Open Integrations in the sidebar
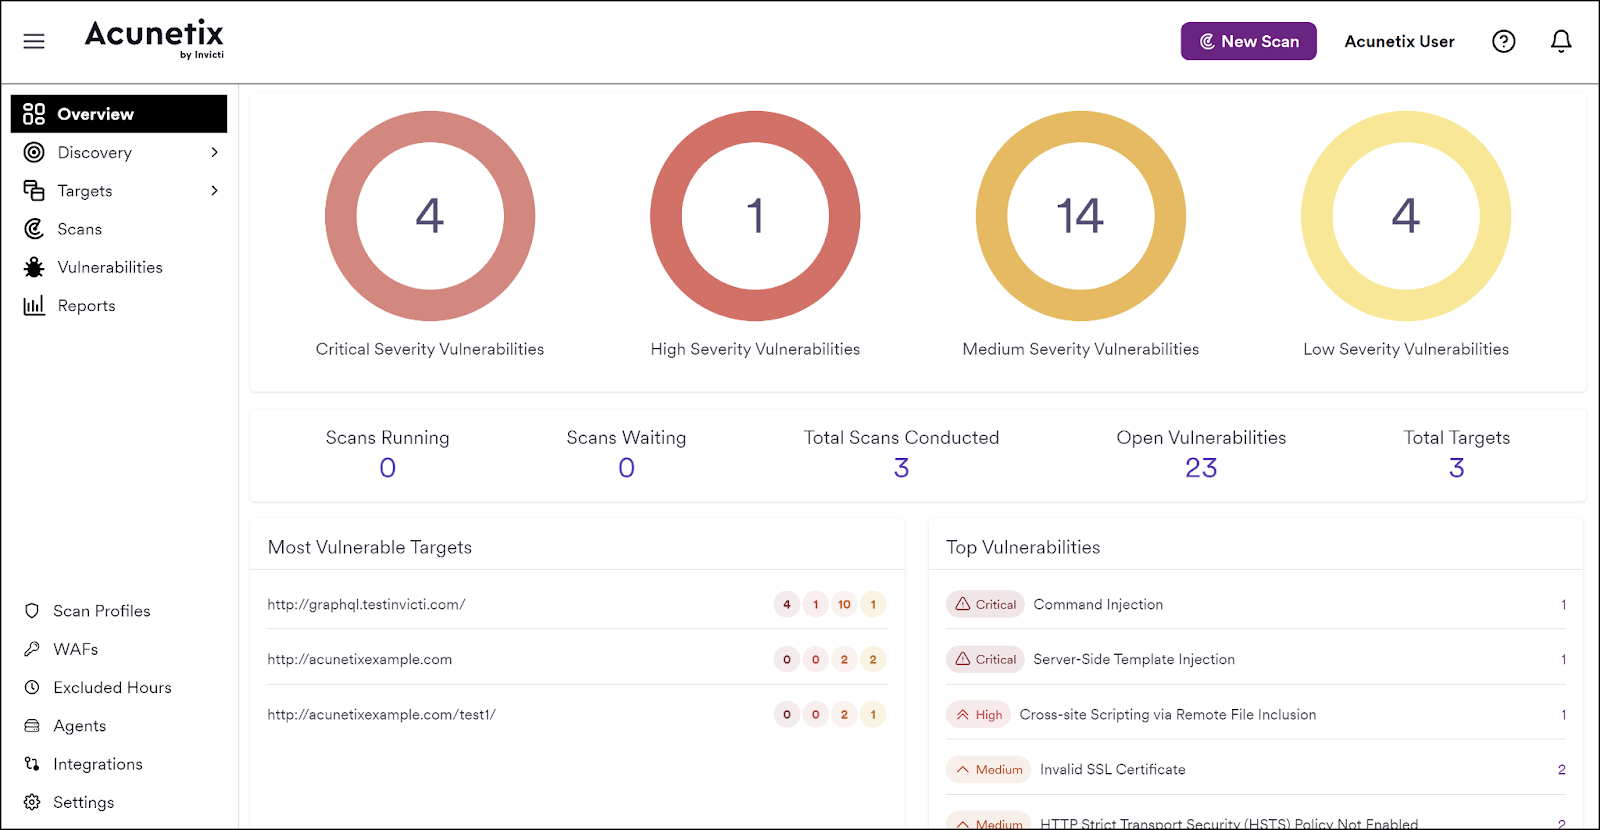This screenshot has height=830, width=1600. click(97, 764)
